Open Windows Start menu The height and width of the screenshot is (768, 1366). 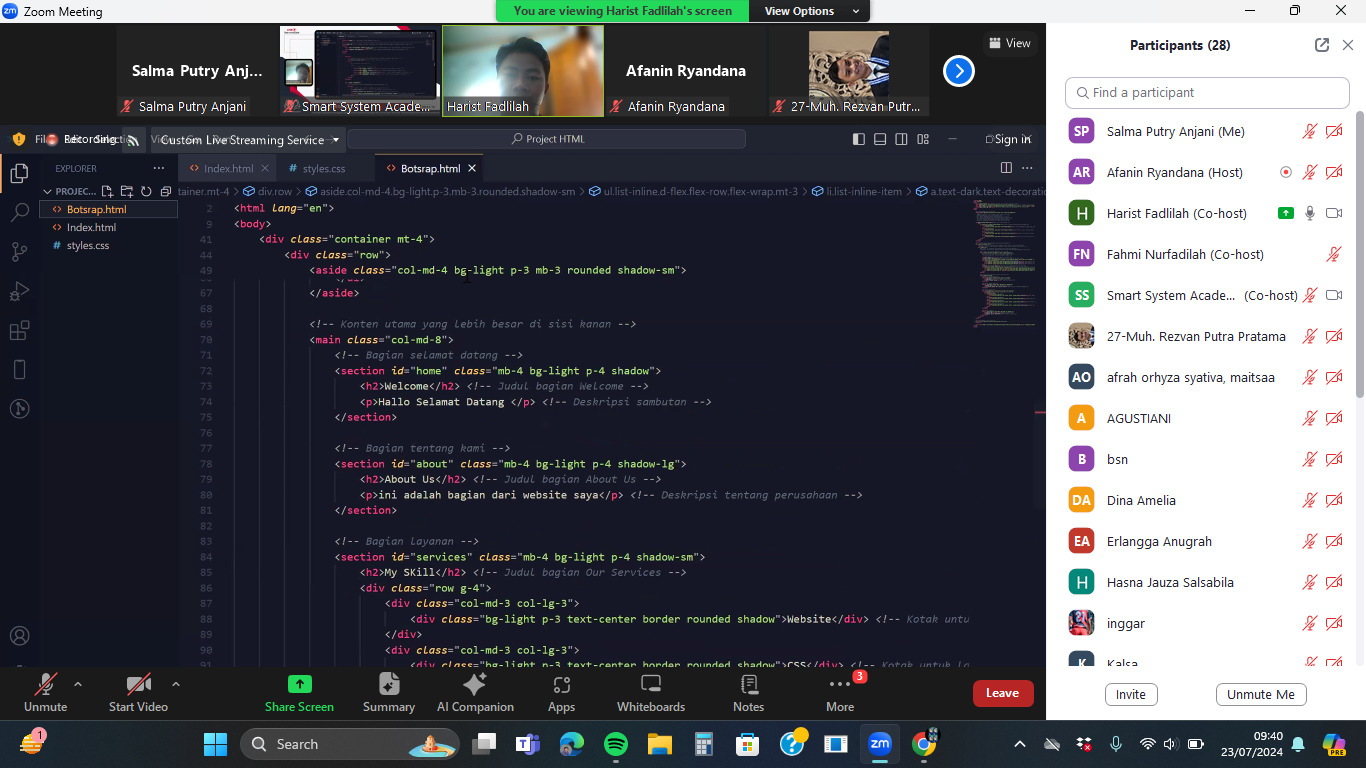click(215, 744)
